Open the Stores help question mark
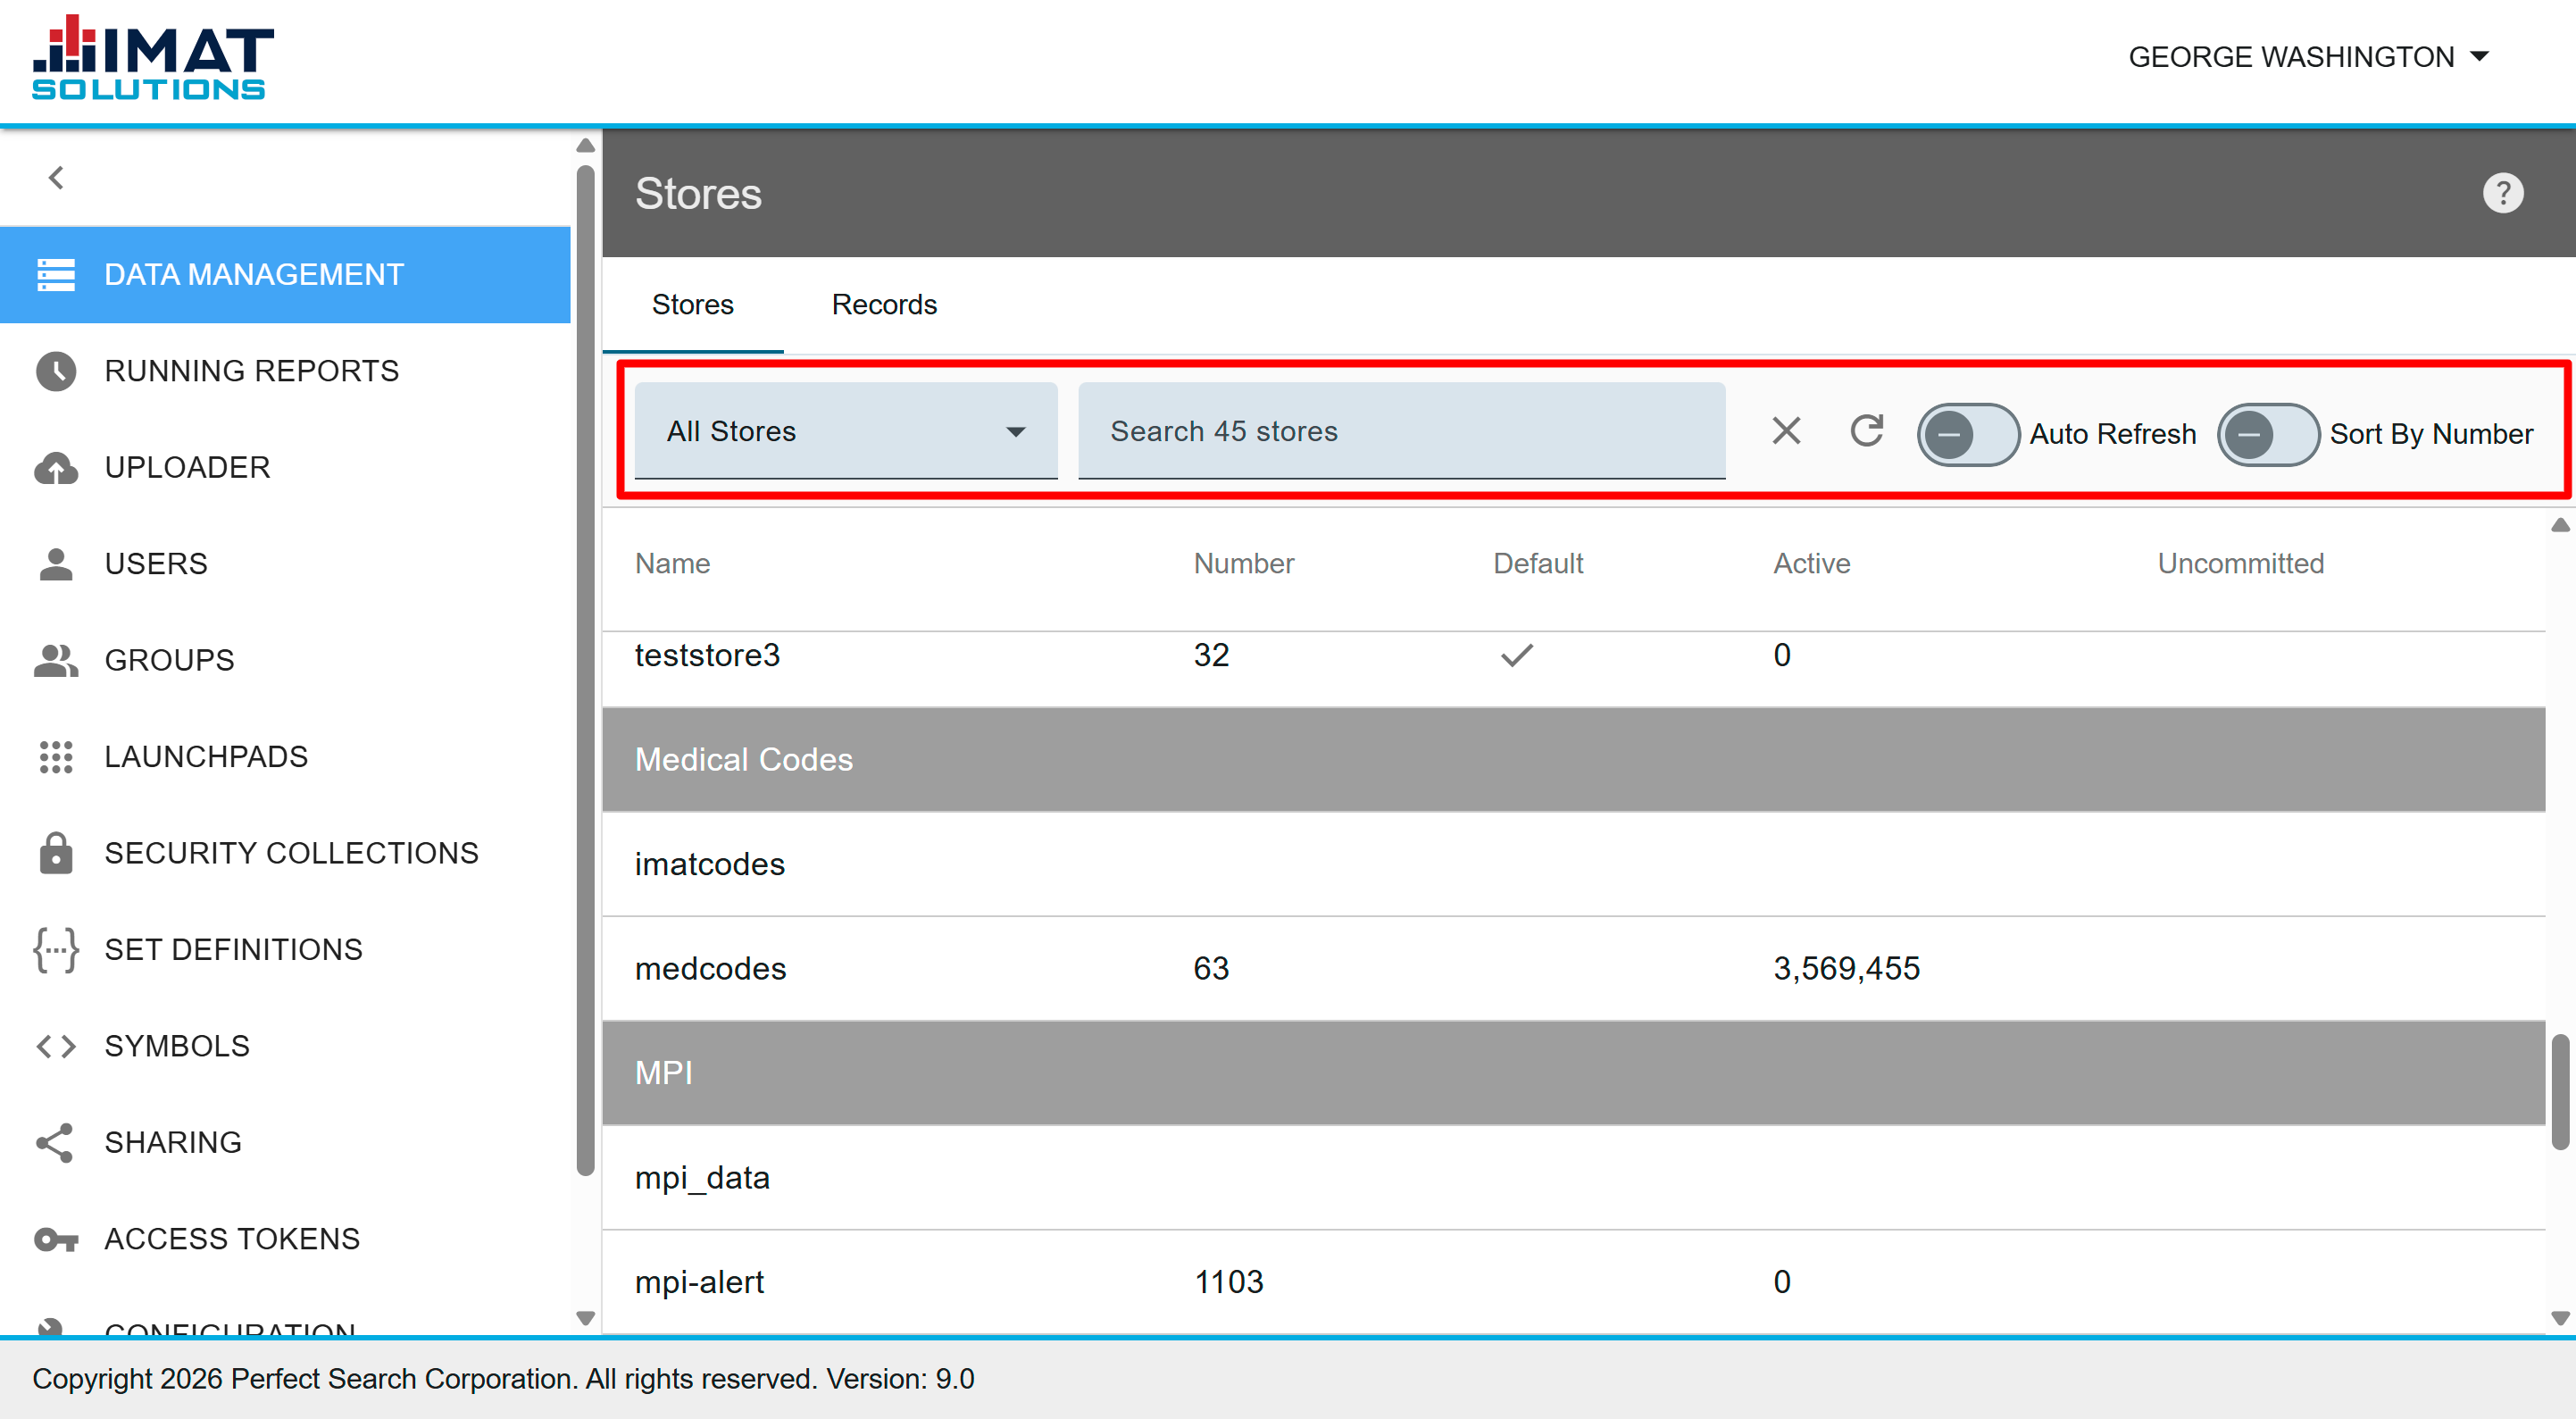This screenshot has width=2576, height=1419. 2502,193
